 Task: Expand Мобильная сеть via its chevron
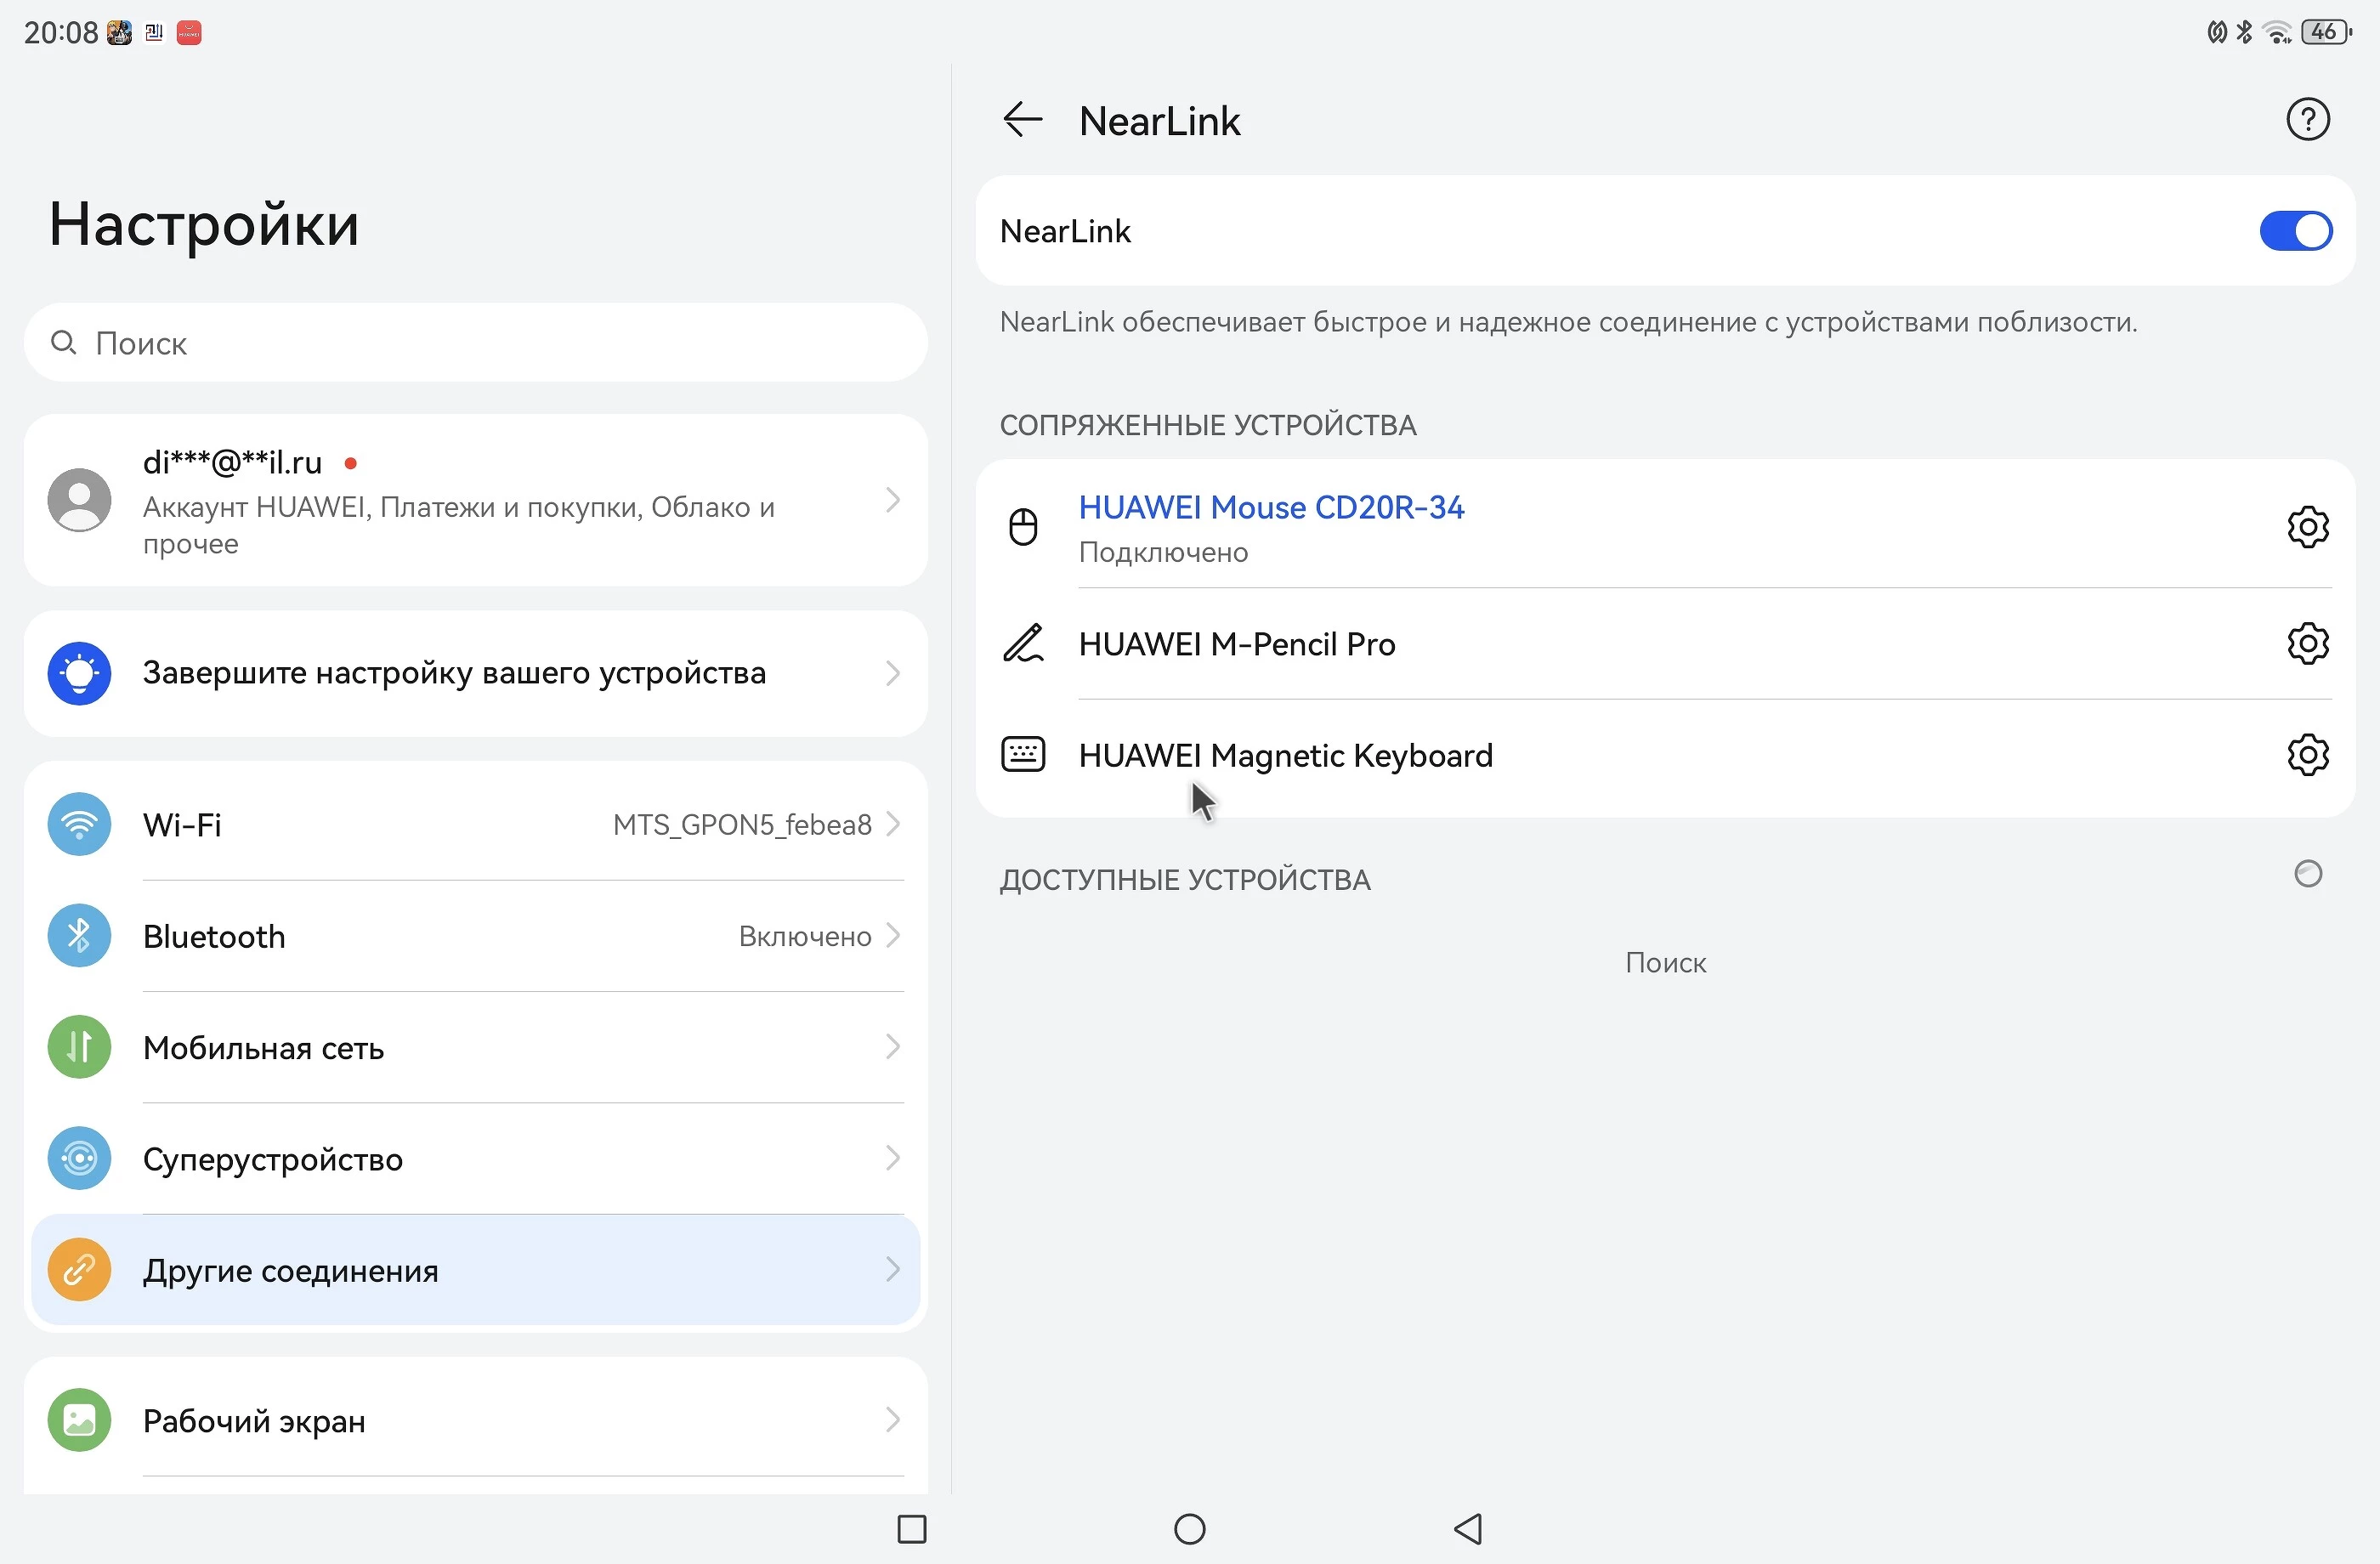[x=893, y=1047]
